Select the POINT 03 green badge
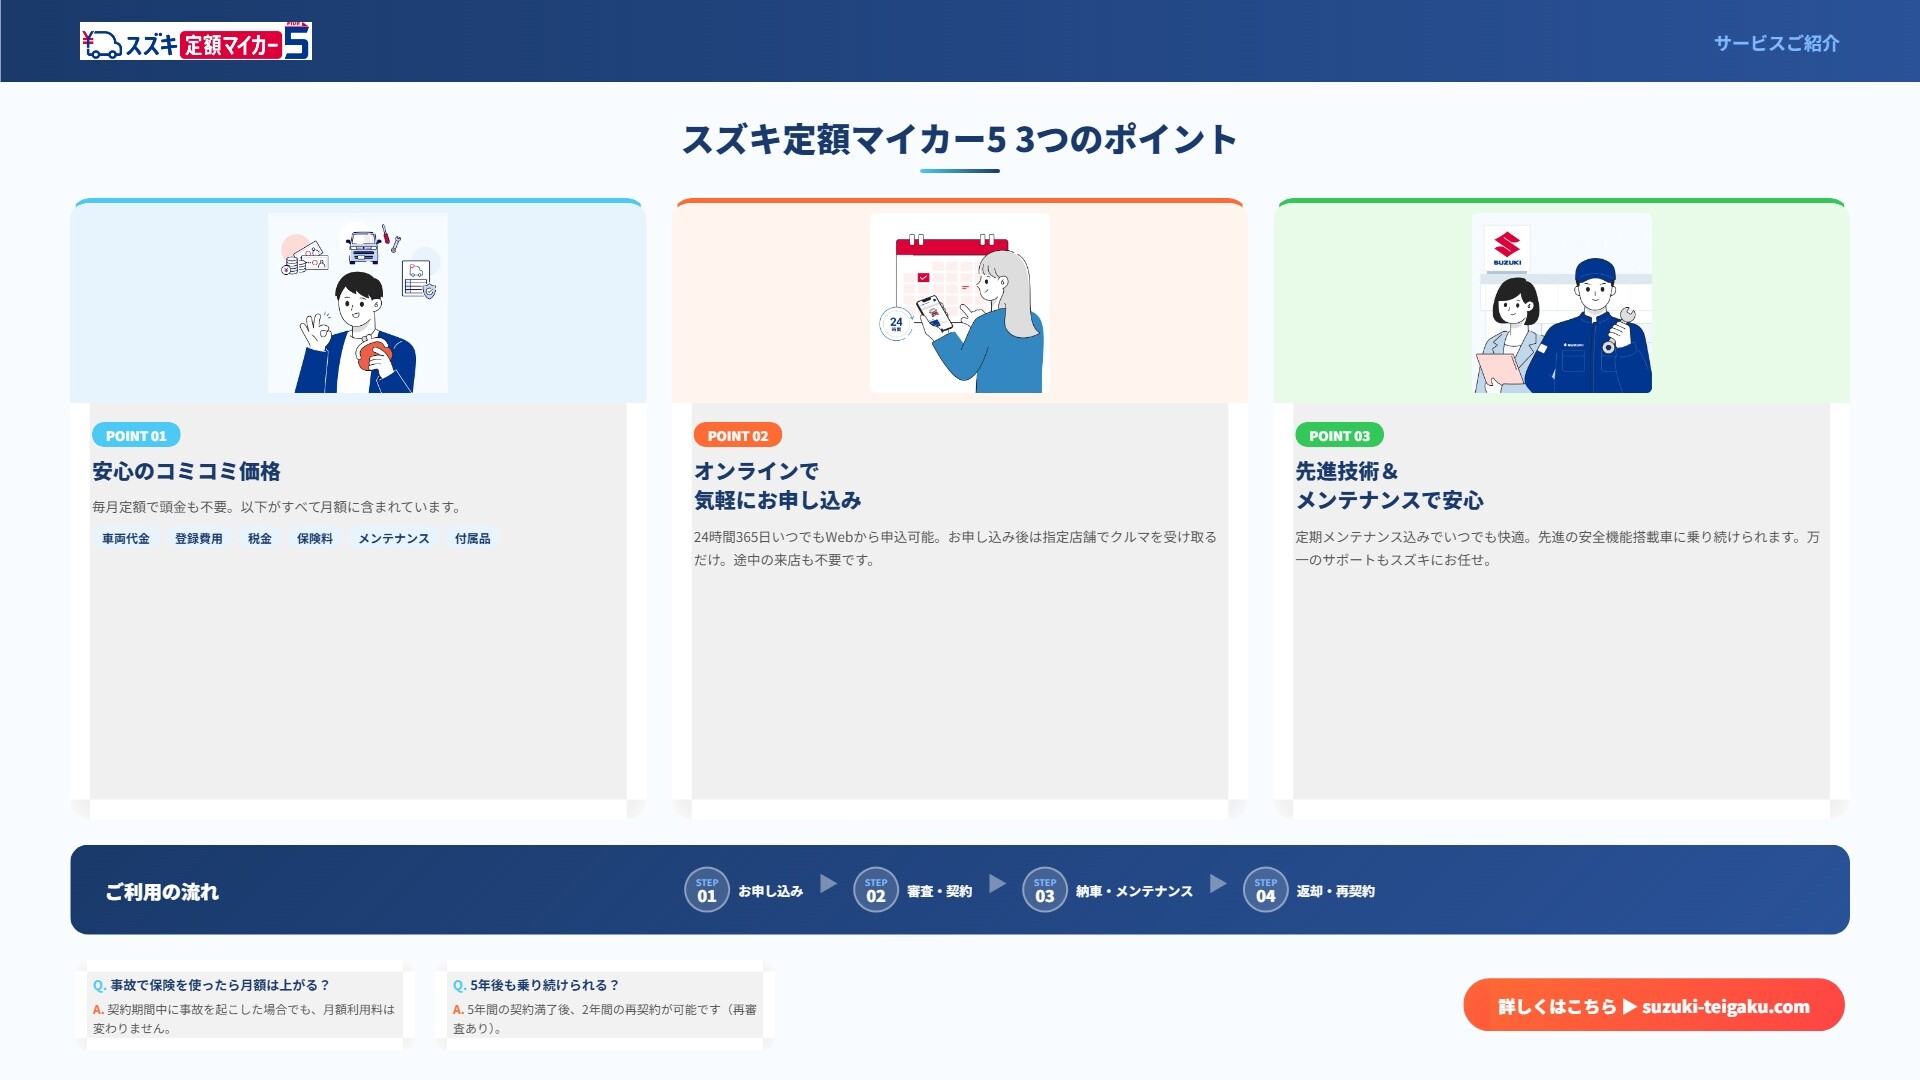Viewport: 1920px width, 1080px height. click(1339, 436)
